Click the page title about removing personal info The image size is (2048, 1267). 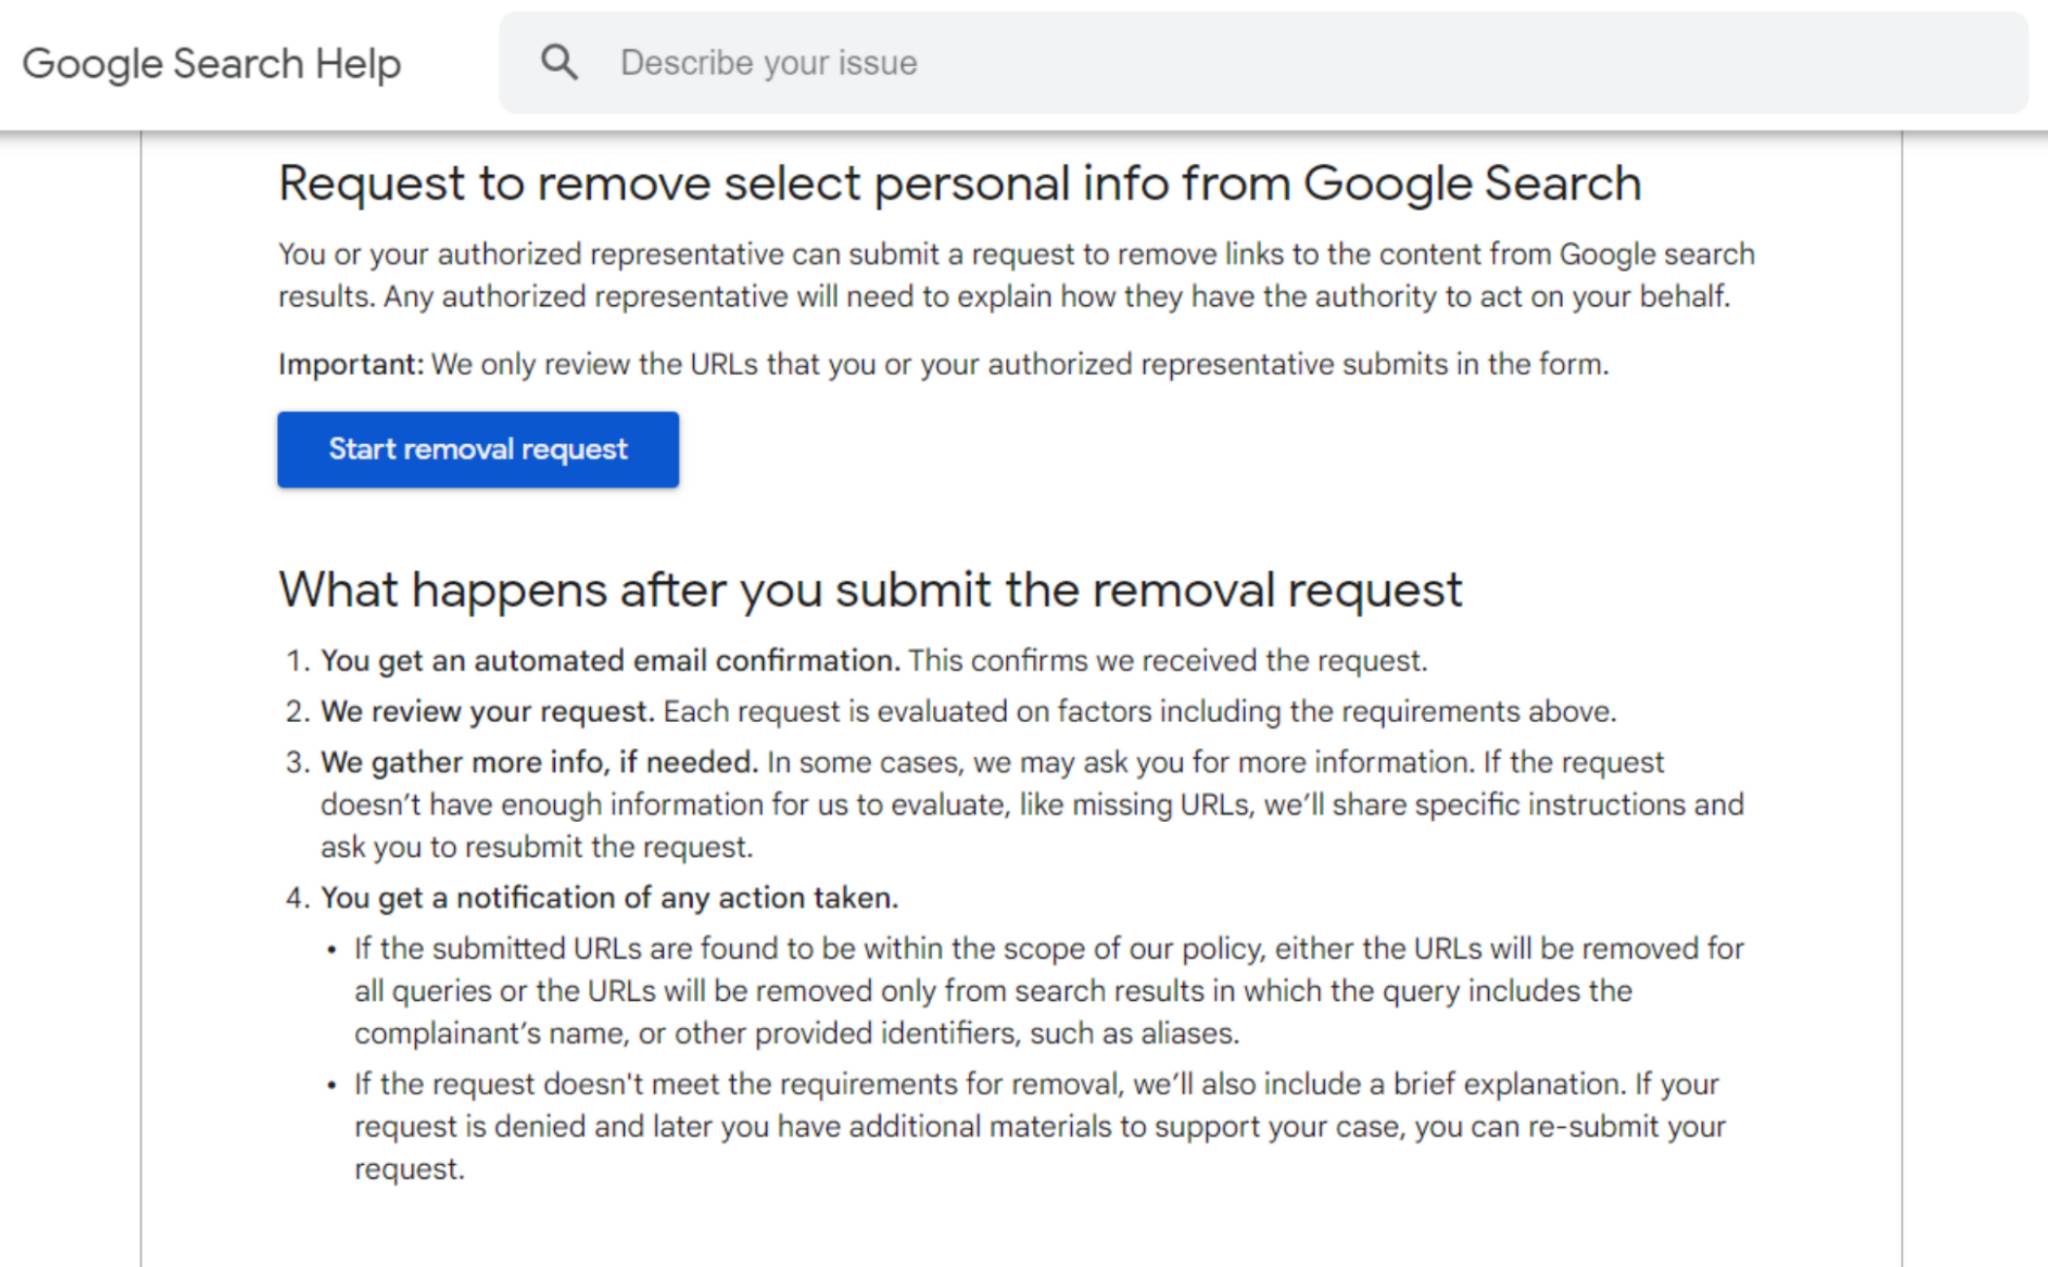coord(960,182)
